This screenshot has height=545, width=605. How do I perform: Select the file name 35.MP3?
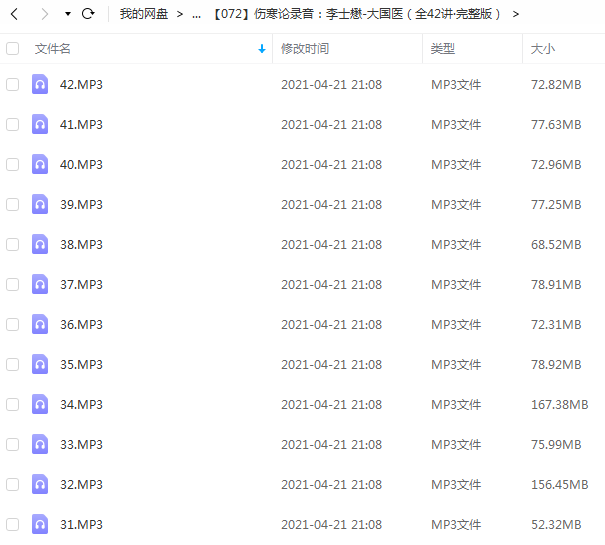coord(81,364)
